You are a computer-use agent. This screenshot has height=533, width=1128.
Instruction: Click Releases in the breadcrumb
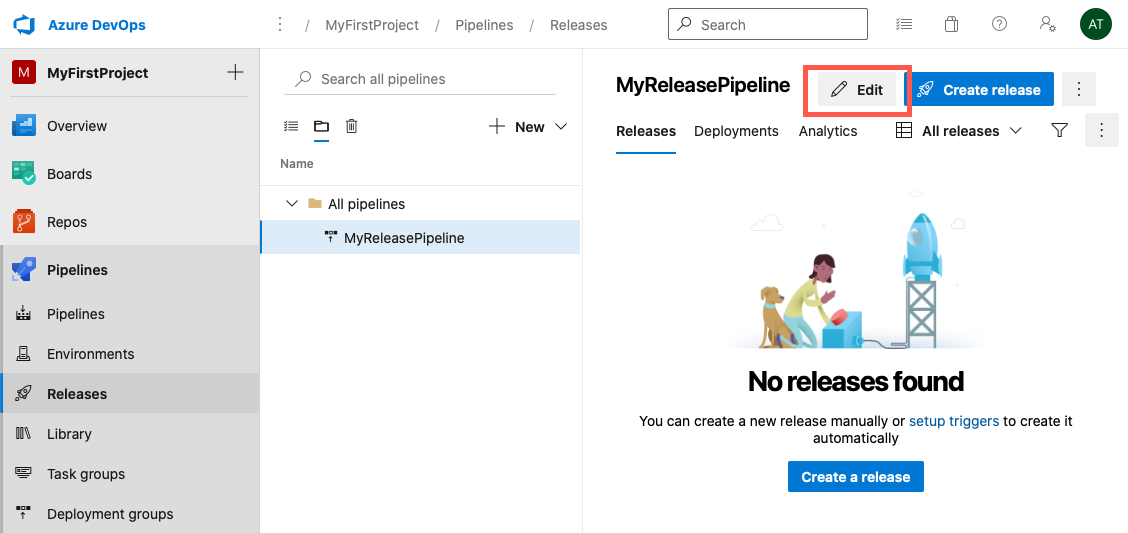click(578, 25)
